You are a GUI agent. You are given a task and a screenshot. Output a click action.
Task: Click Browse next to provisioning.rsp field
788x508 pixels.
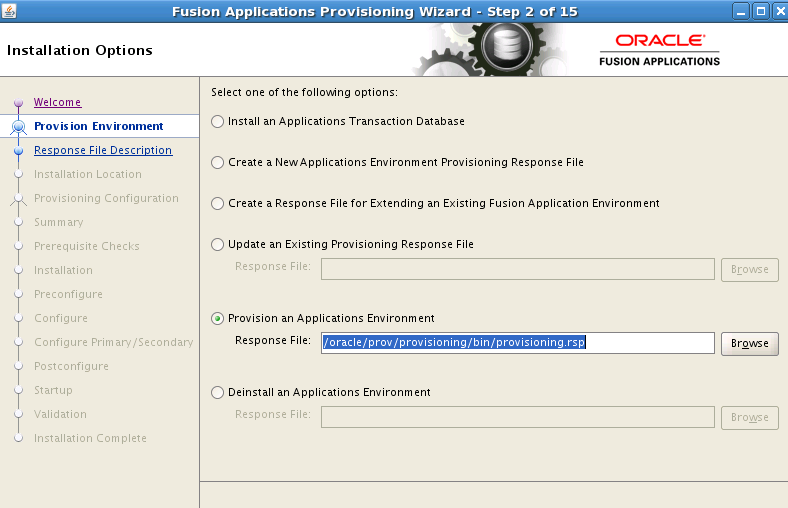749,343
